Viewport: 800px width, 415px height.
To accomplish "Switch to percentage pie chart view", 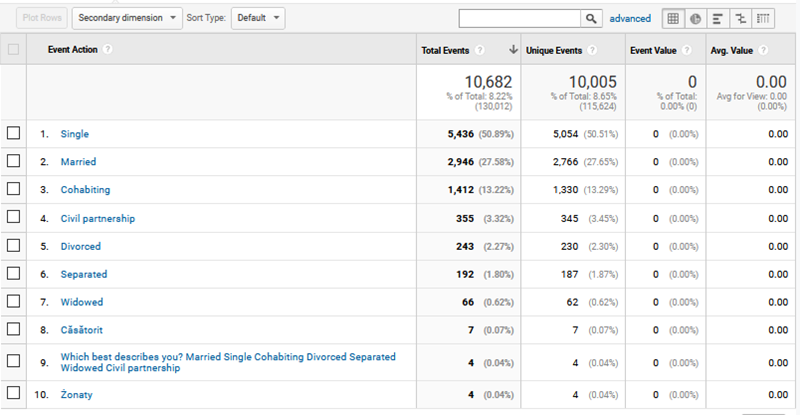I will click(695, 18).
